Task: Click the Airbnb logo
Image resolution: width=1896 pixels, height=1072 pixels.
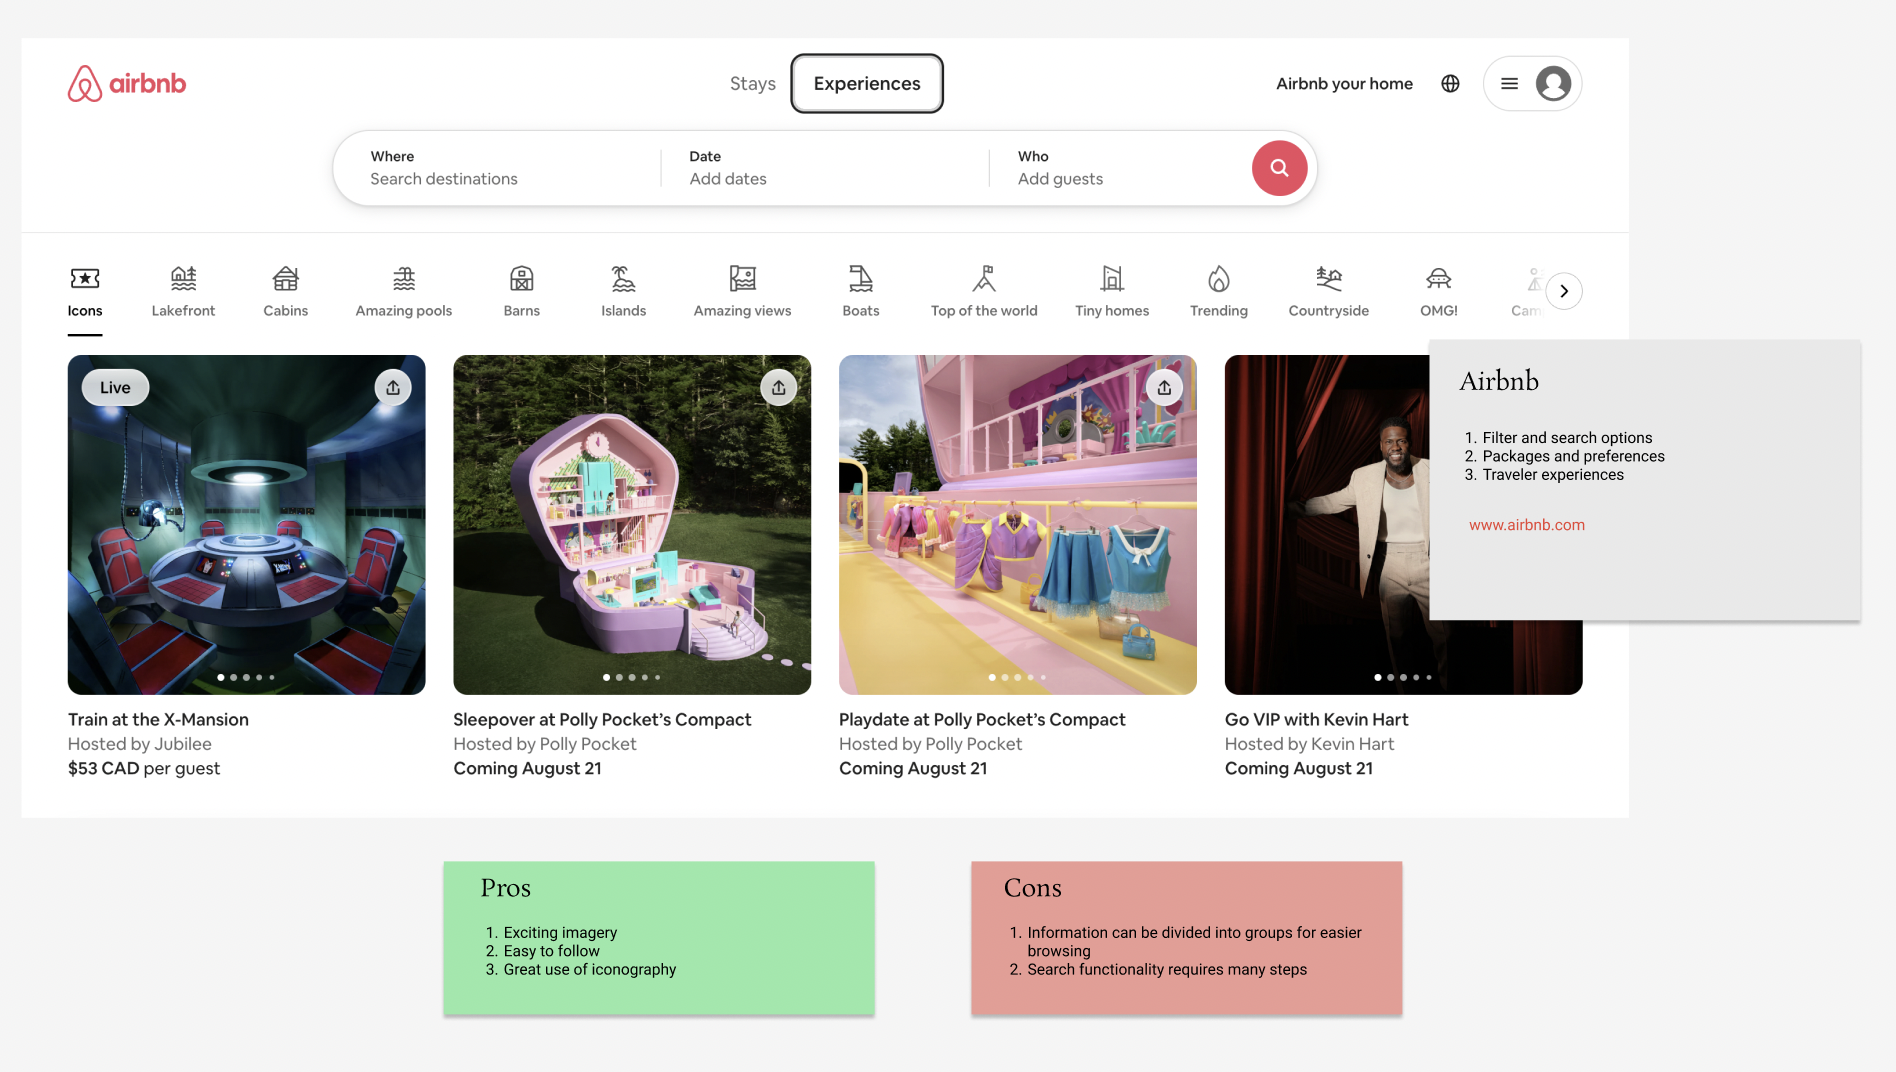Action: pyautogui.click(x=126, y=84)
